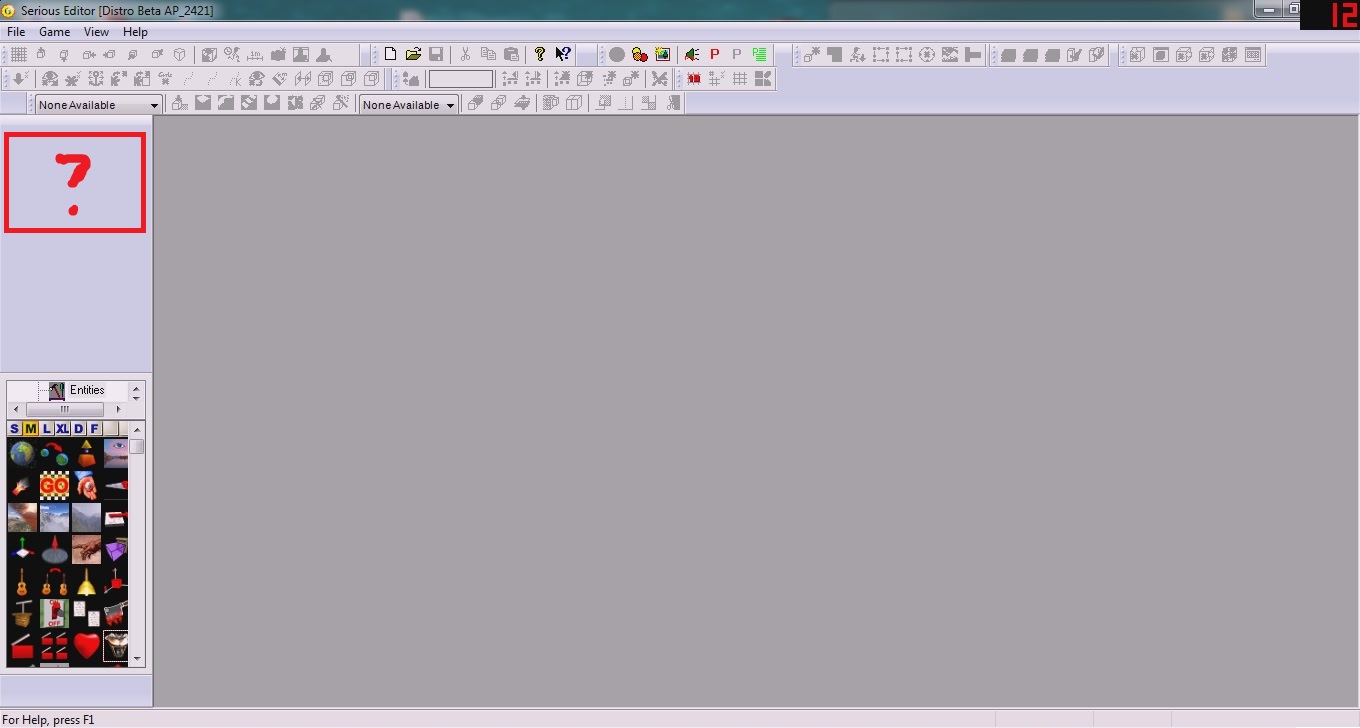Click the empty toolbar text input field

(x=461, y=79)
